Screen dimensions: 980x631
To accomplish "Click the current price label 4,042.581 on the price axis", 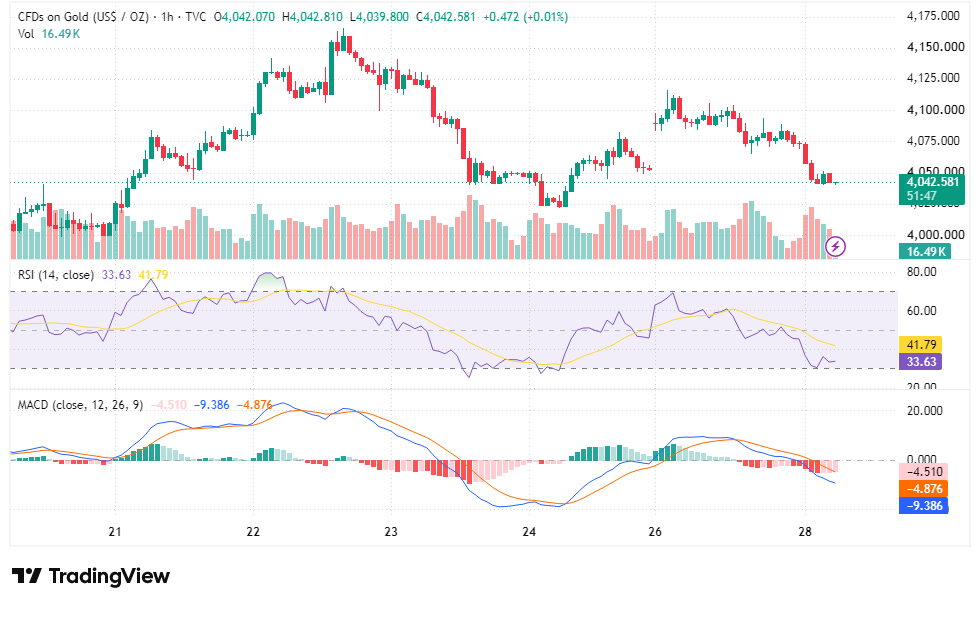I will point(932,182).
